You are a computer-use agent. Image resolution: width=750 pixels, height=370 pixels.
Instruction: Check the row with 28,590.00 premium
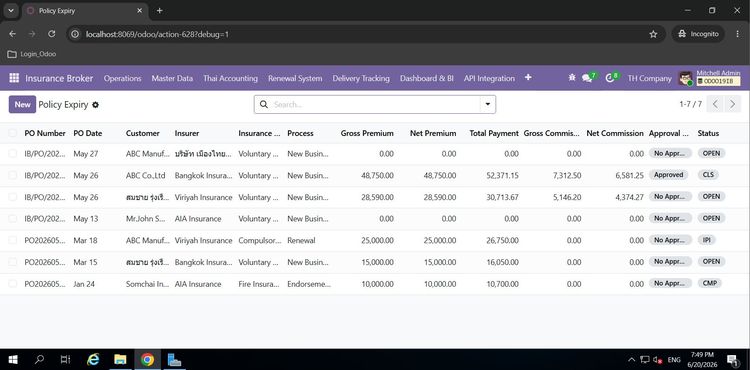12,197
